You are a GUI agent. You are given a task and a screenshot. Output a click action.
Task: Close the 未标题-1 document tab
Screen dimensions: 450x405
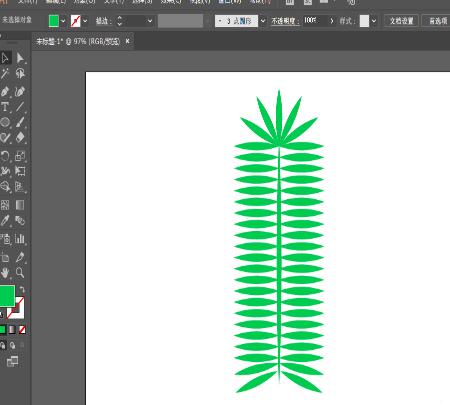point(127,41)
